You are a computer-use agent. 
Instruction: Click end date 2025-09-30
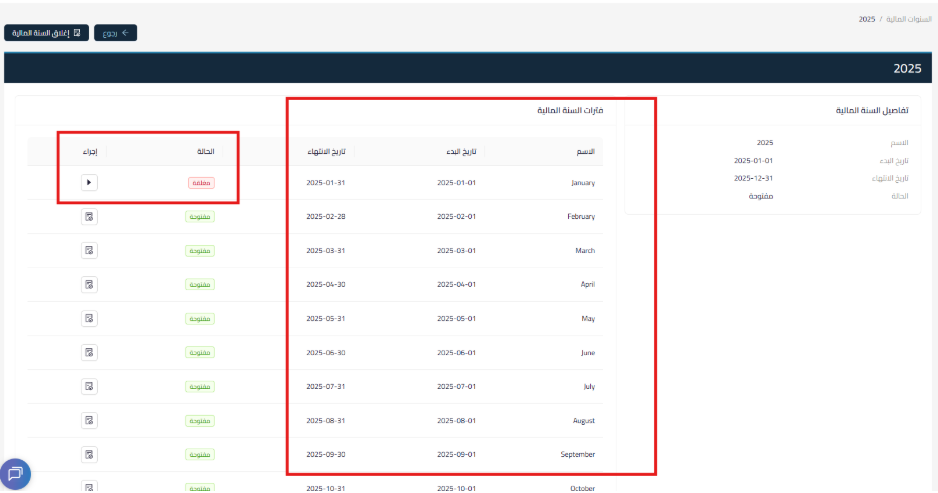326,455
